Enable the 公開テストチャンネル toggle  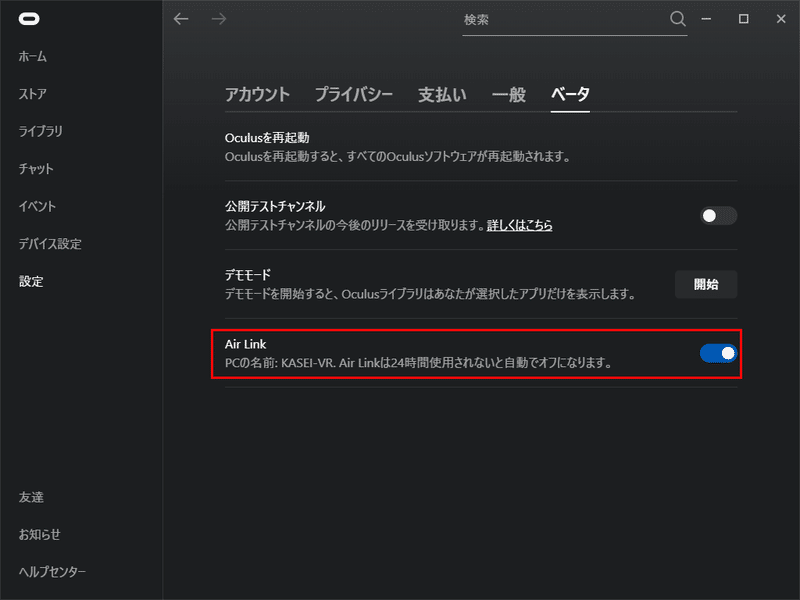click(717, 215)
